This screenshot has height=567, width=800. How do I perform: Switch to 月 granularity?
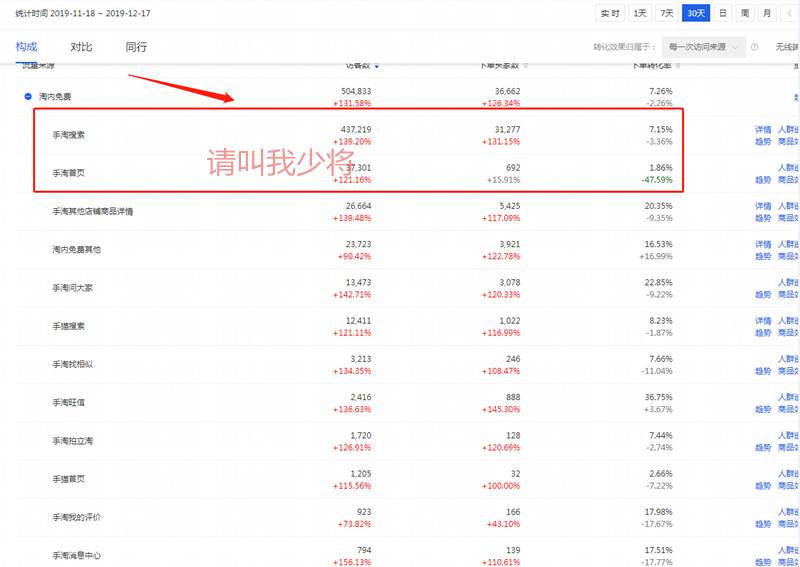766,13
